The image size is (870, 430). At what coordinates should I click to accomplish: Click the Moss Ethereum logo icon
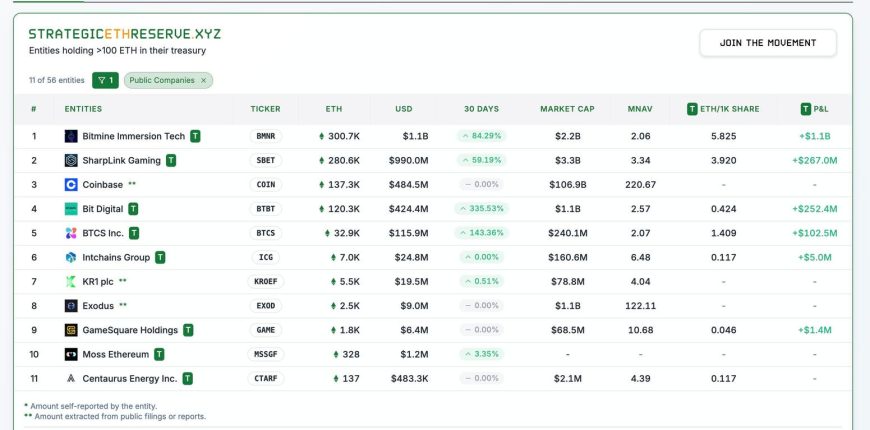71,355
